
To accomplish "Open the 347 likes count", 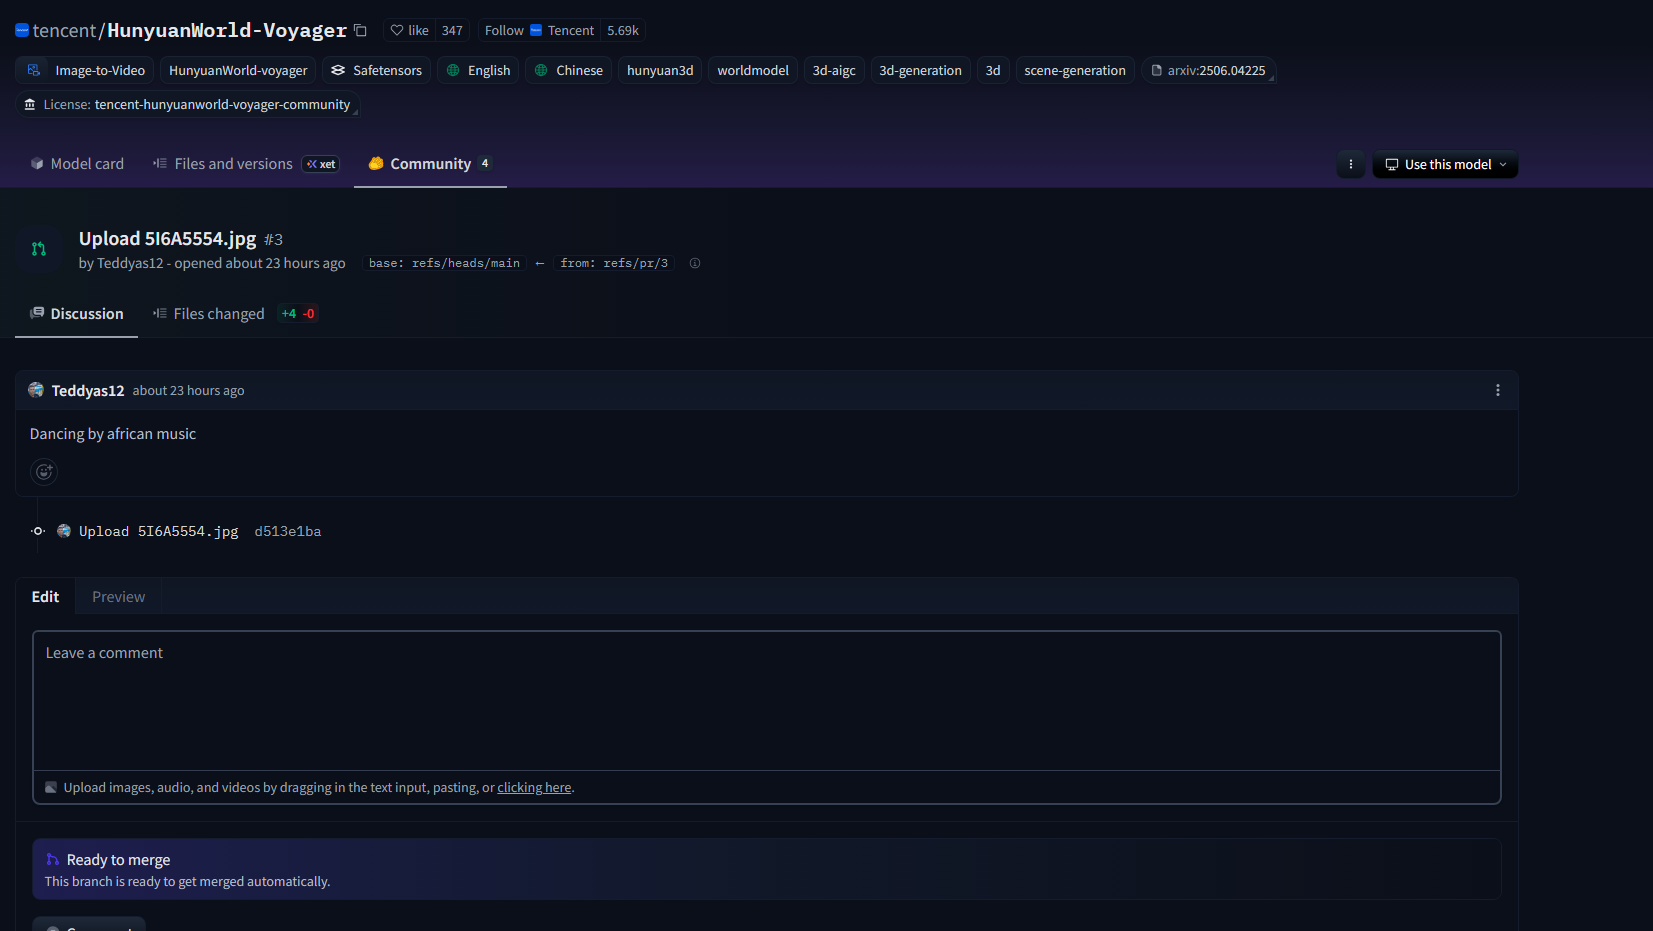I will click(452, 30).
